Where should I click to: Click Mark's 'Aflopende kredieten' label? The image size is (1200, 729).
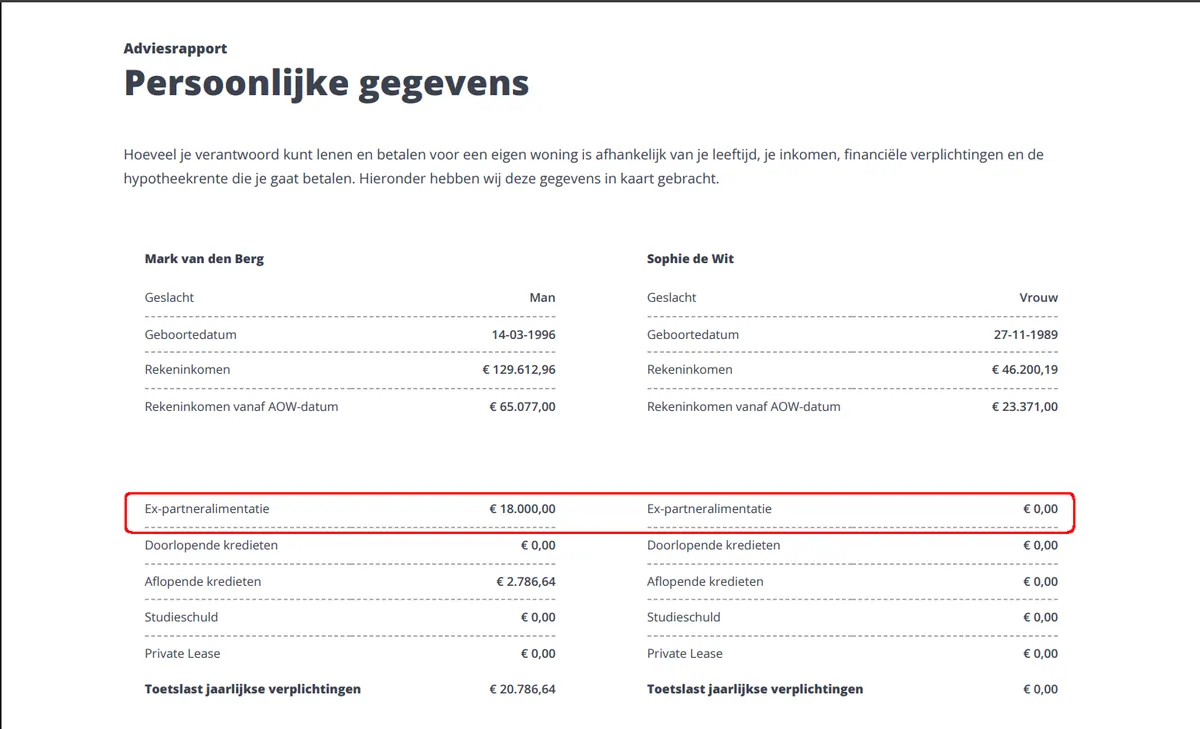coord(203,581)
